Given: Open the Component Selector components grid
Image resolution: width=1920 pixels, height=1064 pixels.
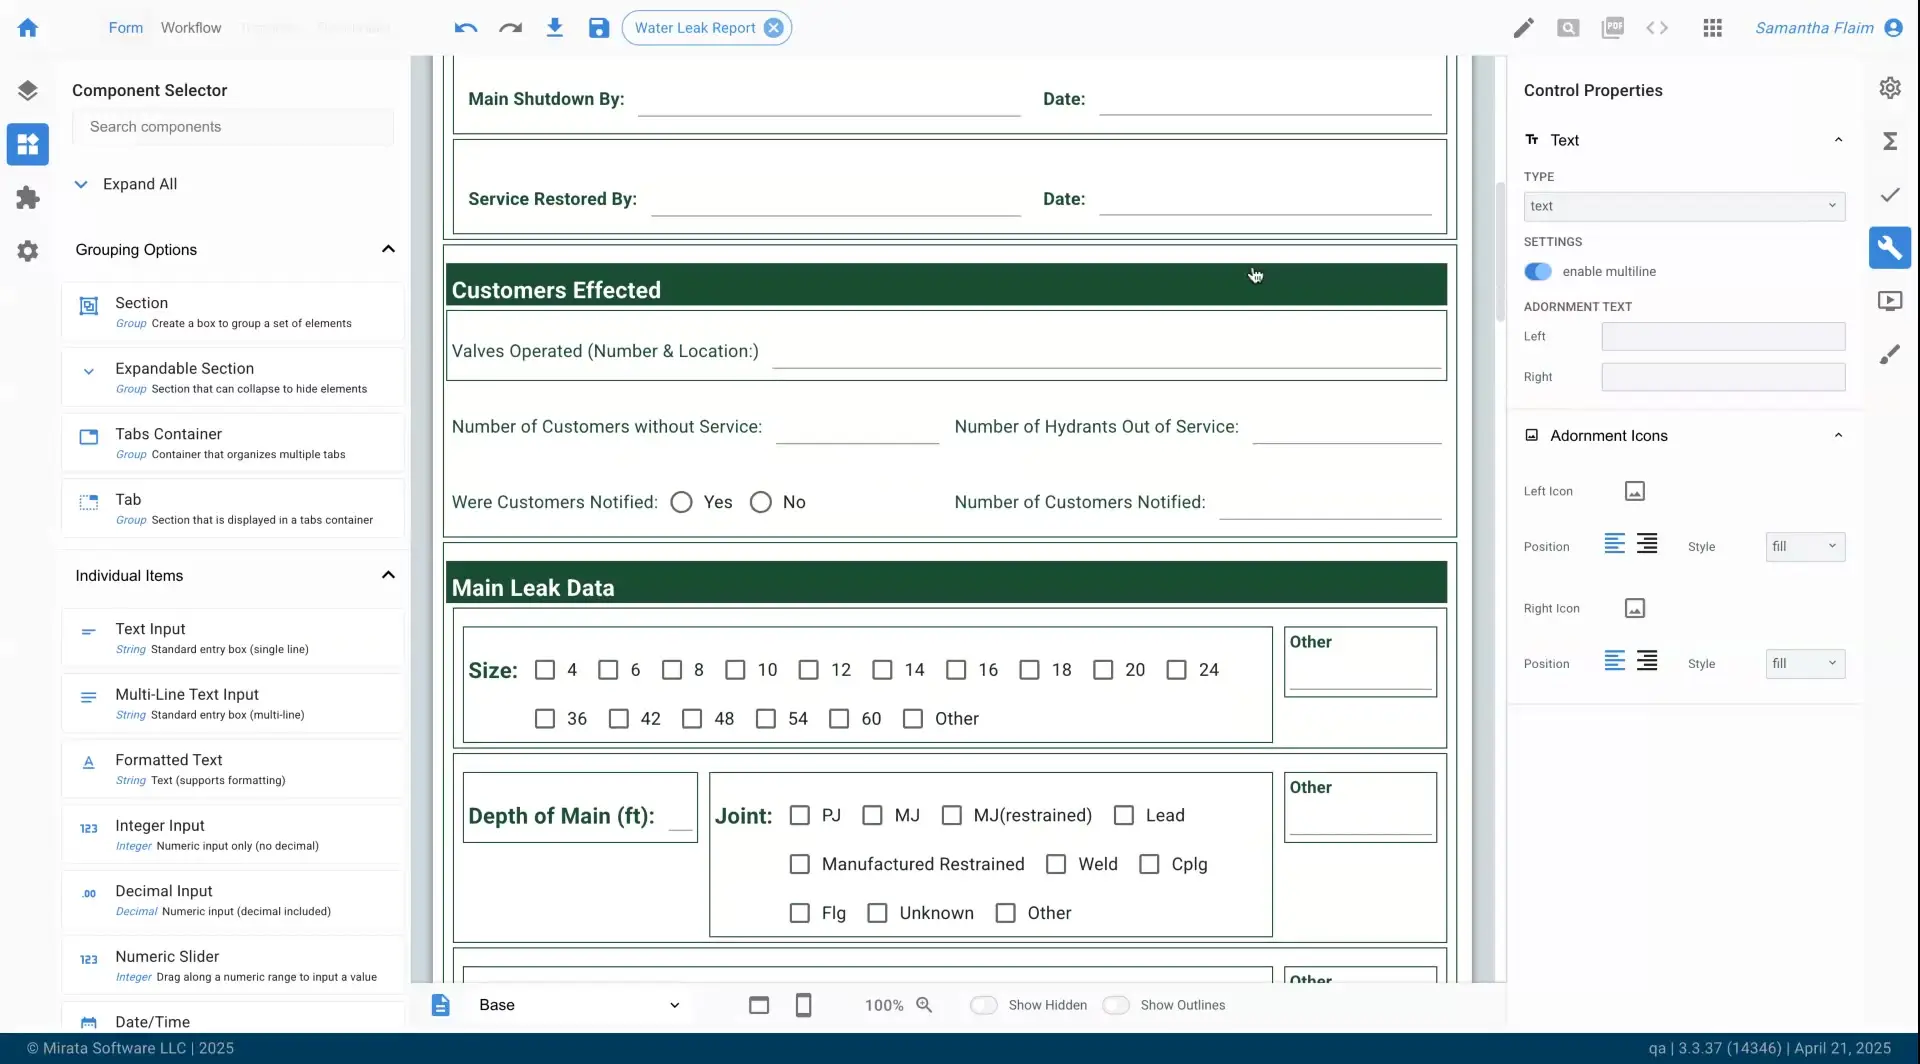Looking at the screenshot, I should click(x=28, y=144).
